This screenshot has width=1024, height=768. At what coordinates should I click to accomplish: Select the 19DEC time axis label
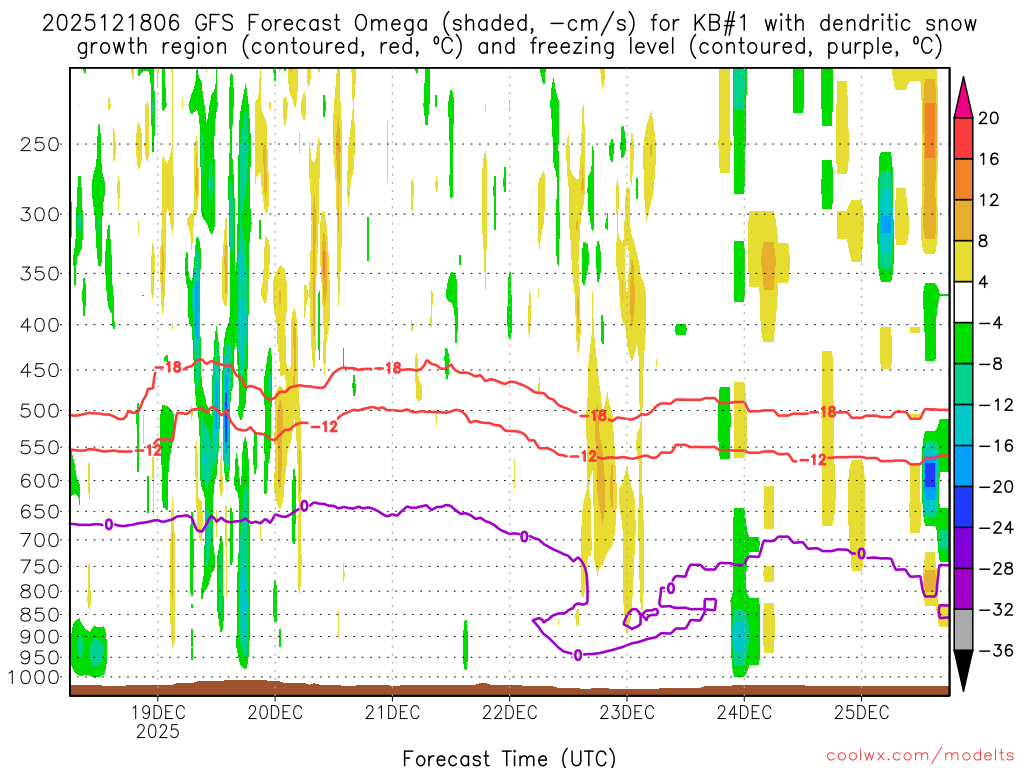pyautogui.click(x=157, y=712)
